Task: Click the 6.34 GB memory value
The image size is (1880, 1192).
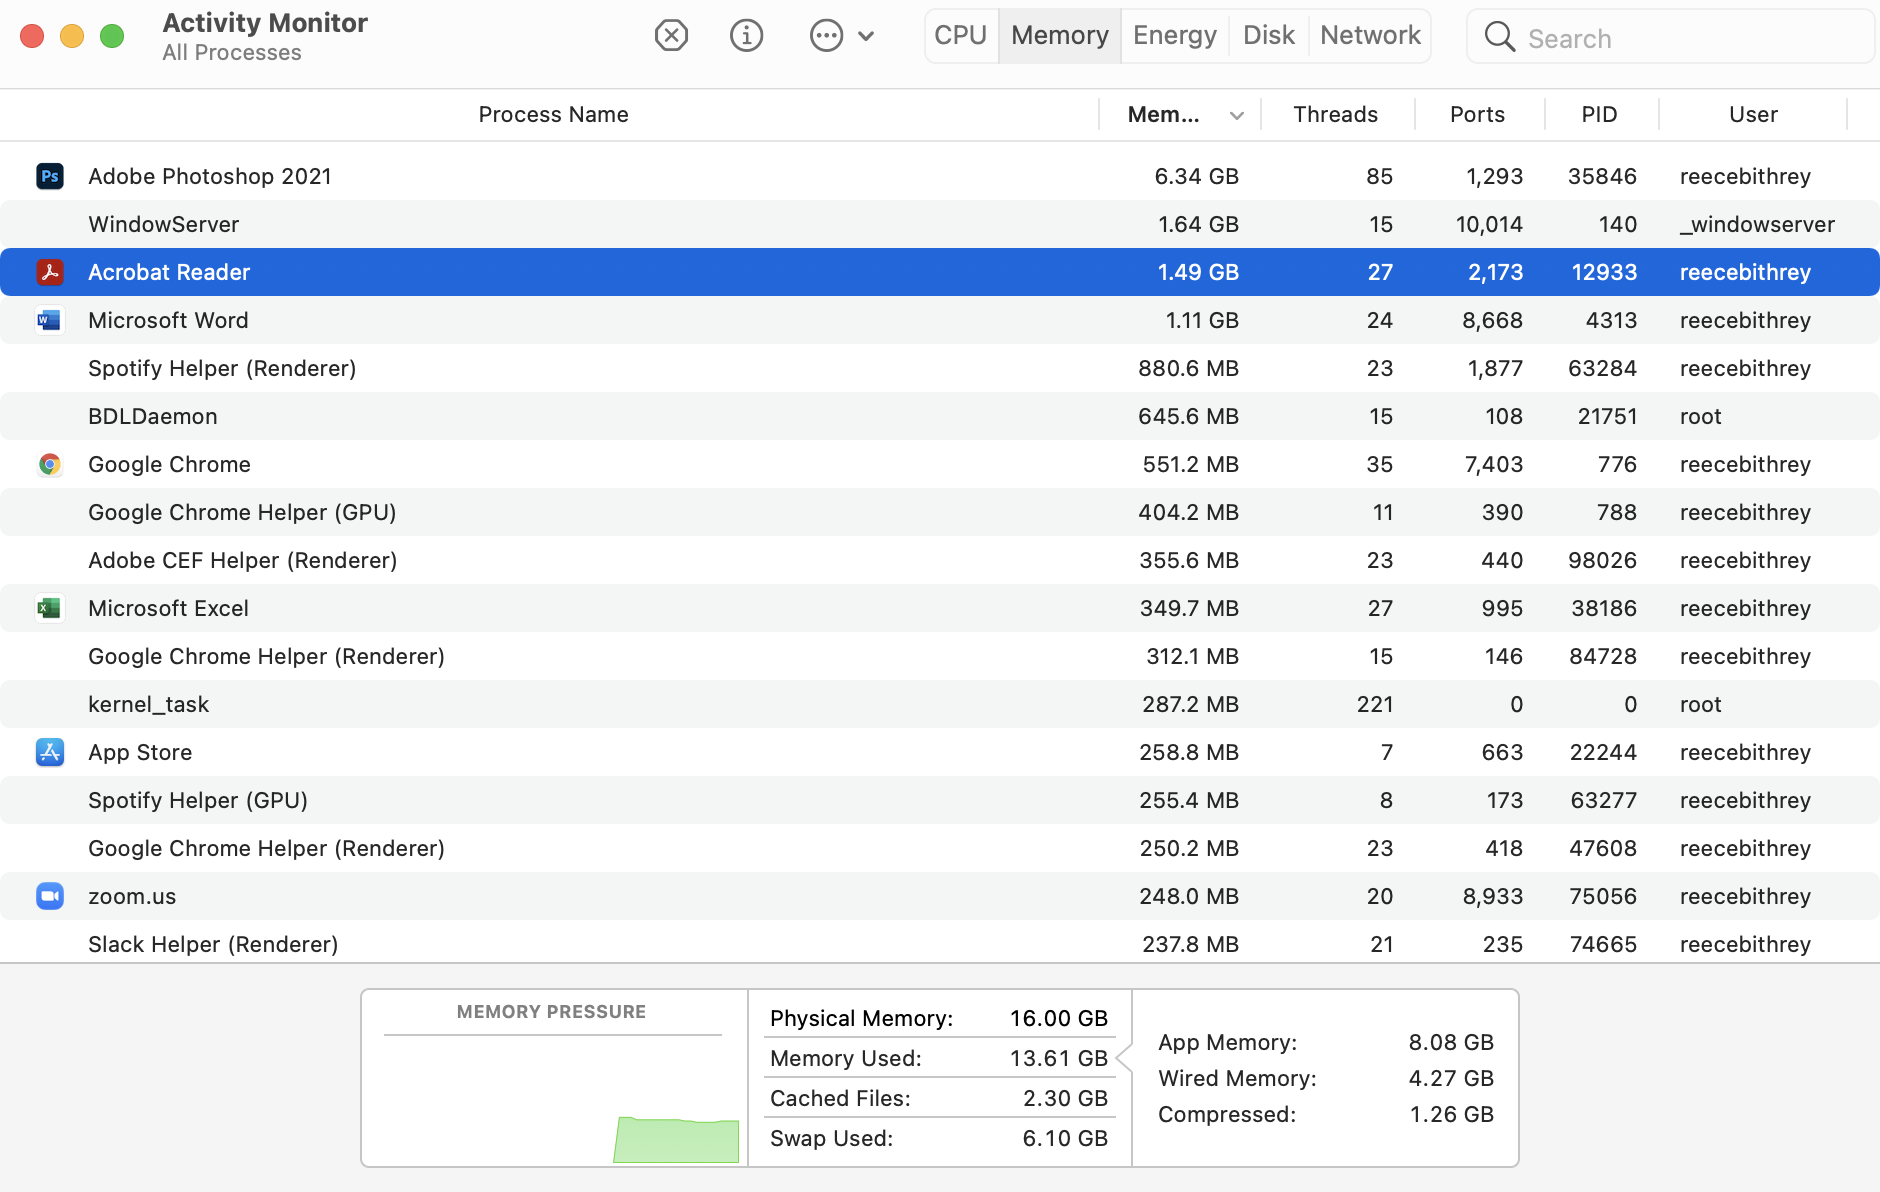Action: click(1196, 176)
